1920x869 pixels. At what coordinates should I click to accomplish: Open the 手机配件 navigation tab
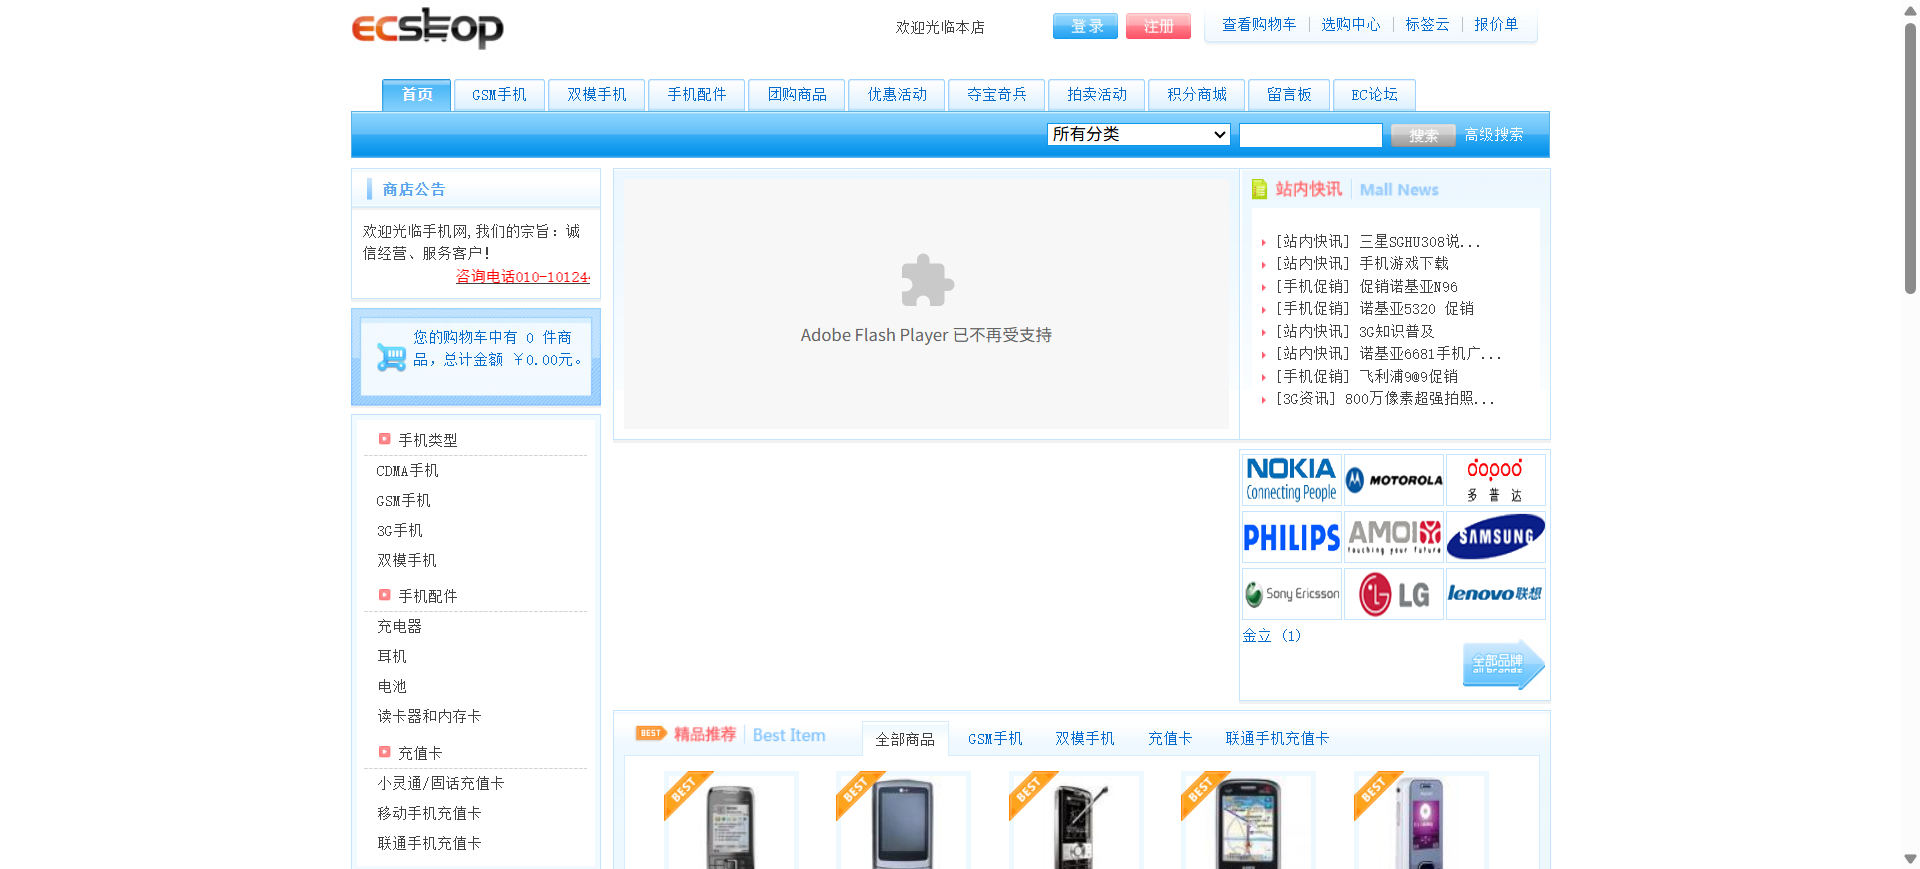(697, 95)
